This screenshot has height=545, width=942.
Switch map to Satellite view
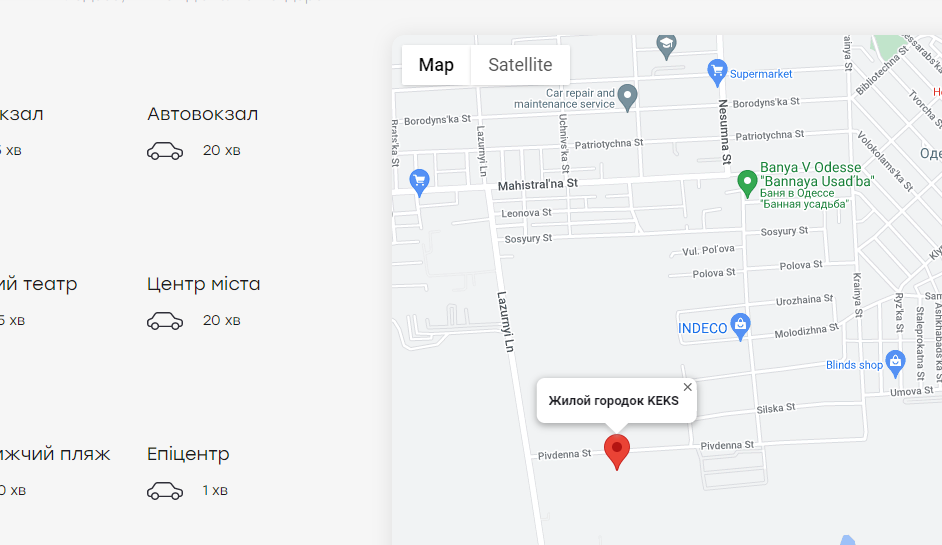(x=520, y=65)
